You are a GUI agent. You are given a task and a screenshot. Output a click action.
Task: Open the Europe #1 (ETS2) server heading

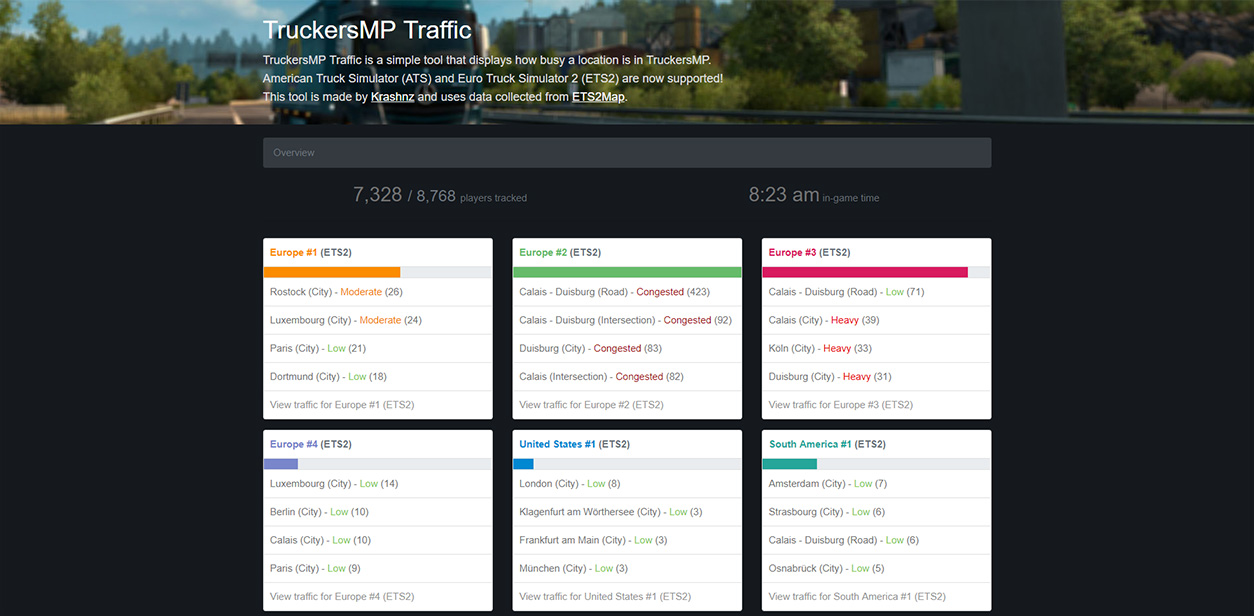point(311,253)
